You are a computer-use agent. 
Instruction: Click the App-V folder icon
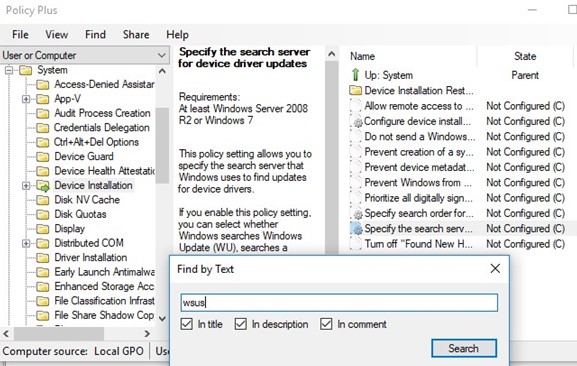[x=43, y=99]
